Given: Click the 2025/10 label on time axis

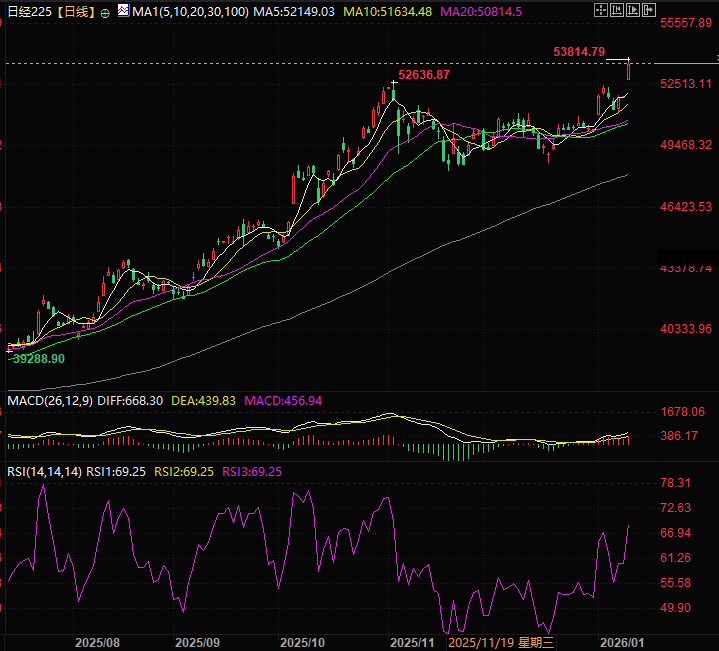Looking at the screenshot, I should point(303,641).
